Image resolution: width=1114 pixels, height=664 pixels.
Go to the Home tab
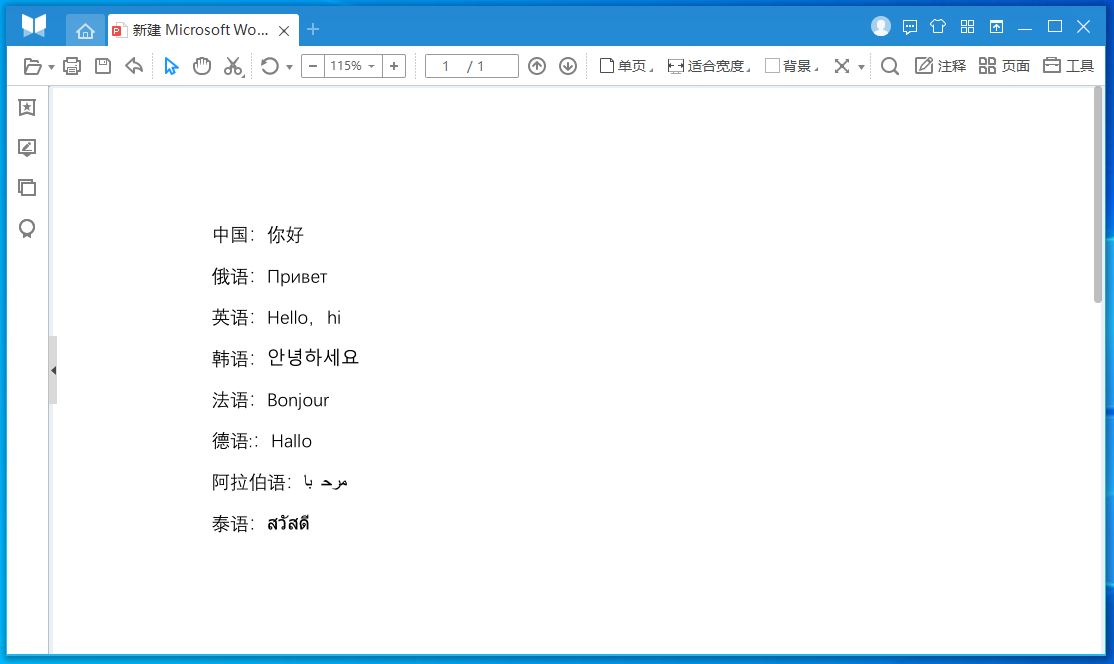86,30
